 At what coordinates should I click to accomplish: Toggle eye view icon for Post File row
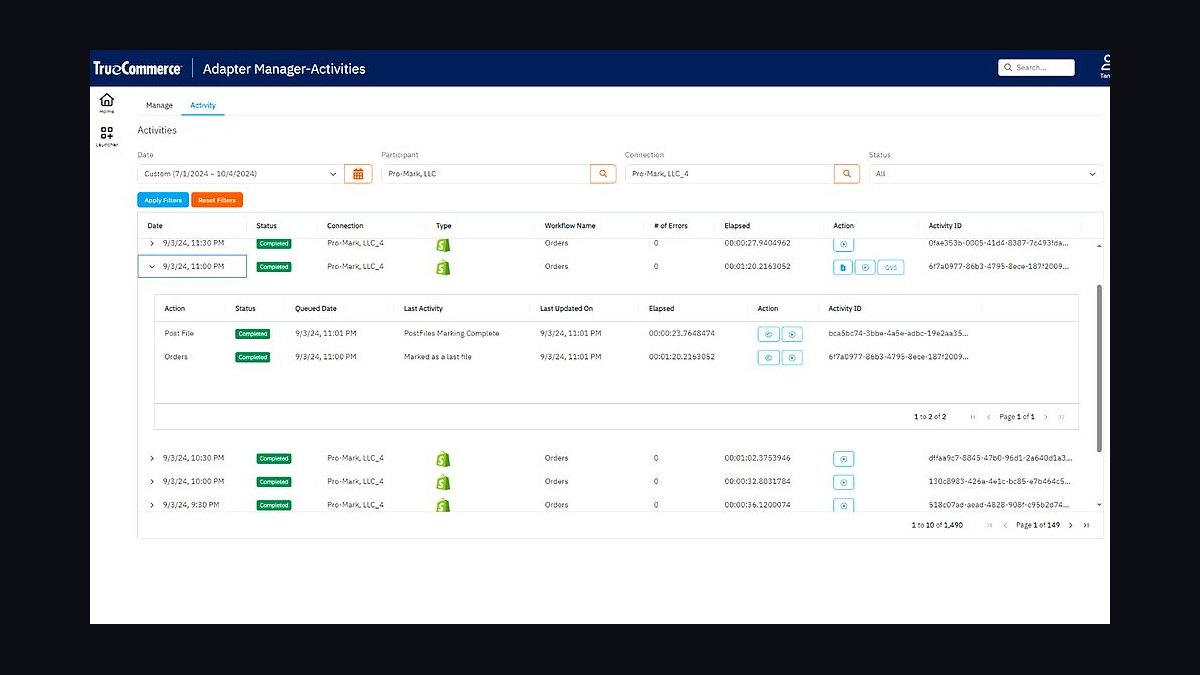[x=768, y=334]
